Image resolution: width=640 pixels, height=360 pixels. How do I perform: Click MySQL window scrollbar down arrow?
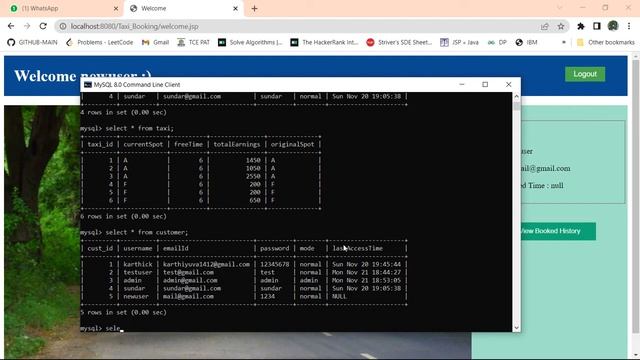coord(516,327)
